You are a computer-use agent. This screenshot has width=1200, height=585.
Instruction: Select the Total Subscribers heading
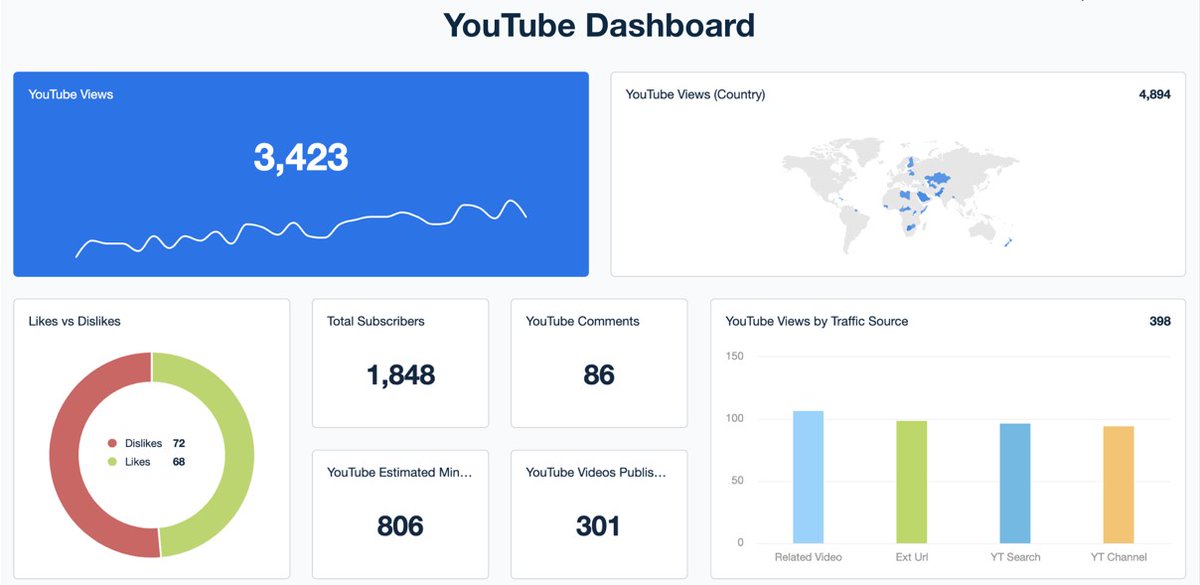376,321
